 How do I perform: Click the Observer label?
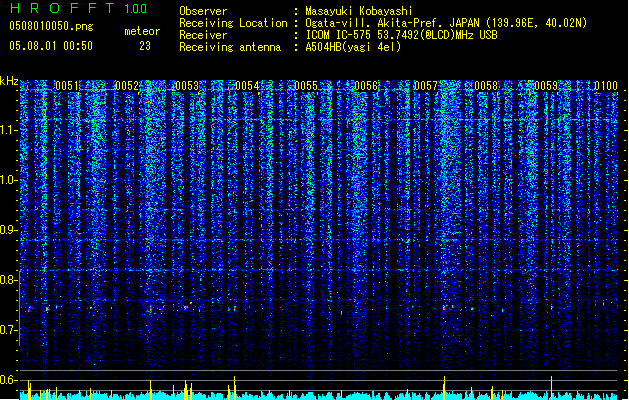pyautogui.click(x=203, y=11)
